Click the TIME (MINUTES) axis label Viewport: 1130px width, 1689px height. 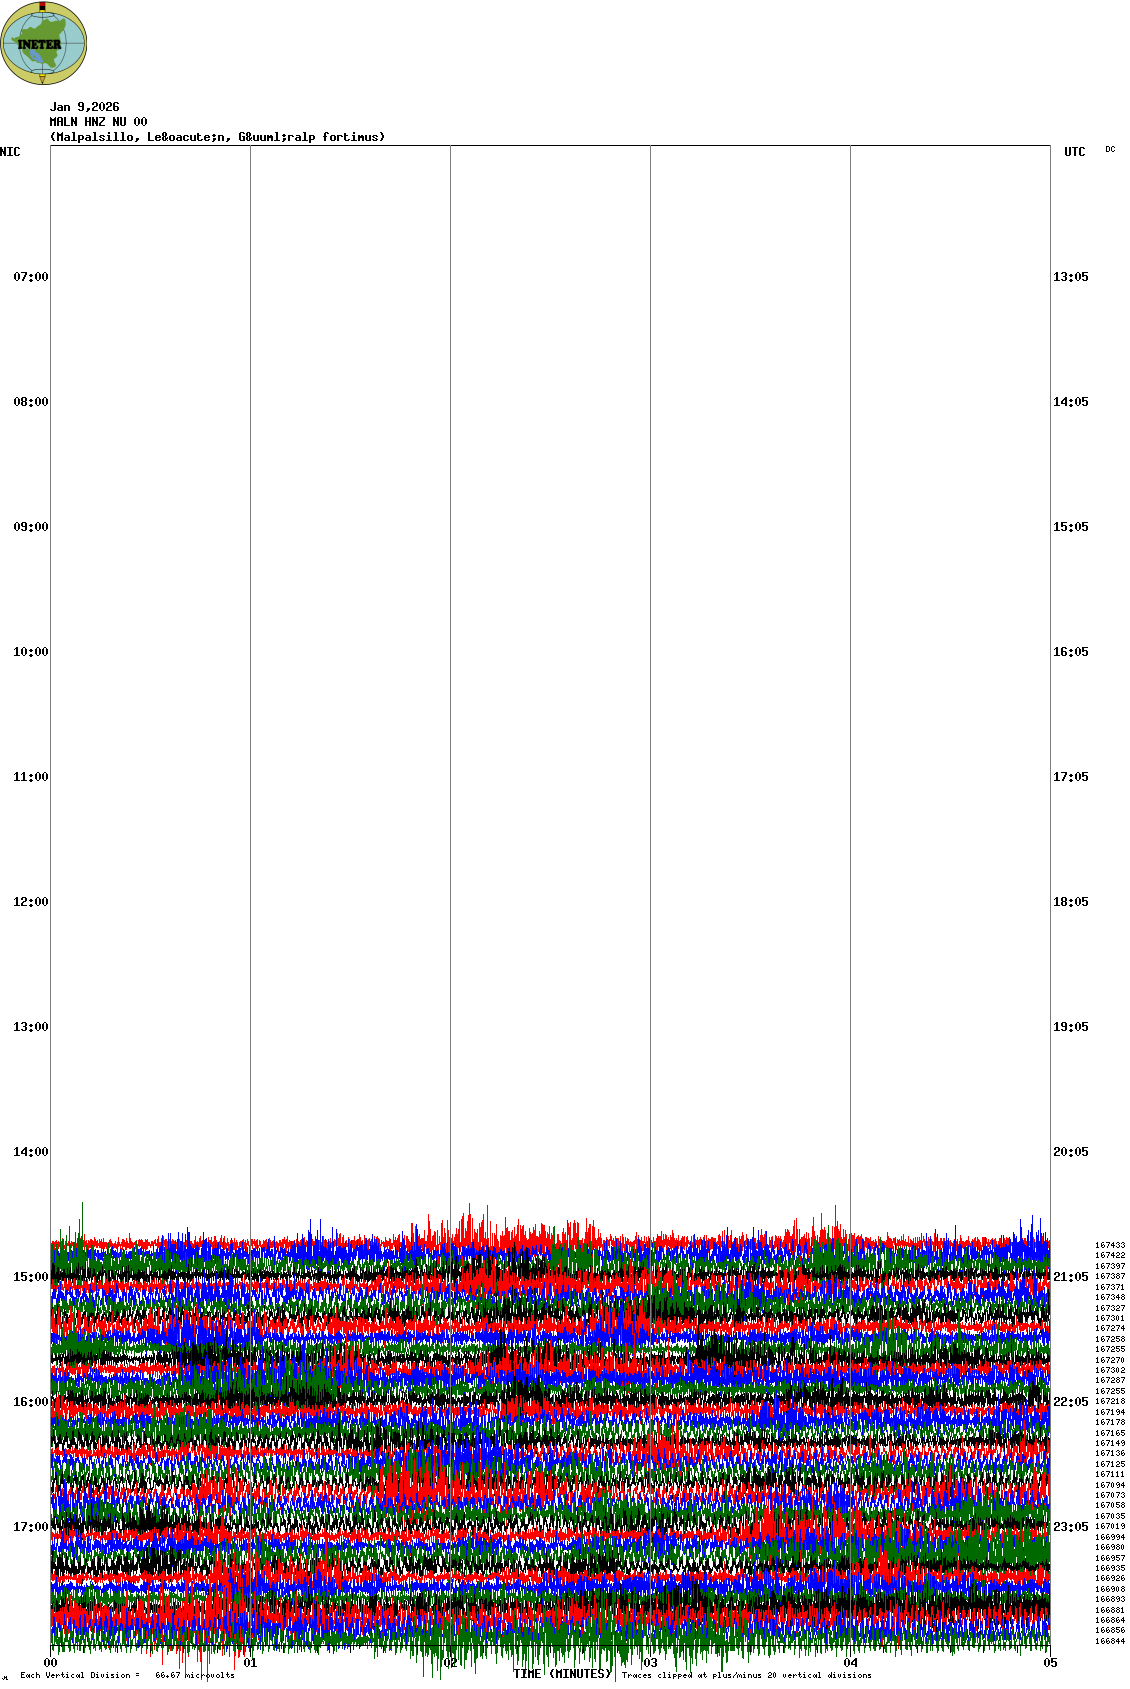point(562,1674)
